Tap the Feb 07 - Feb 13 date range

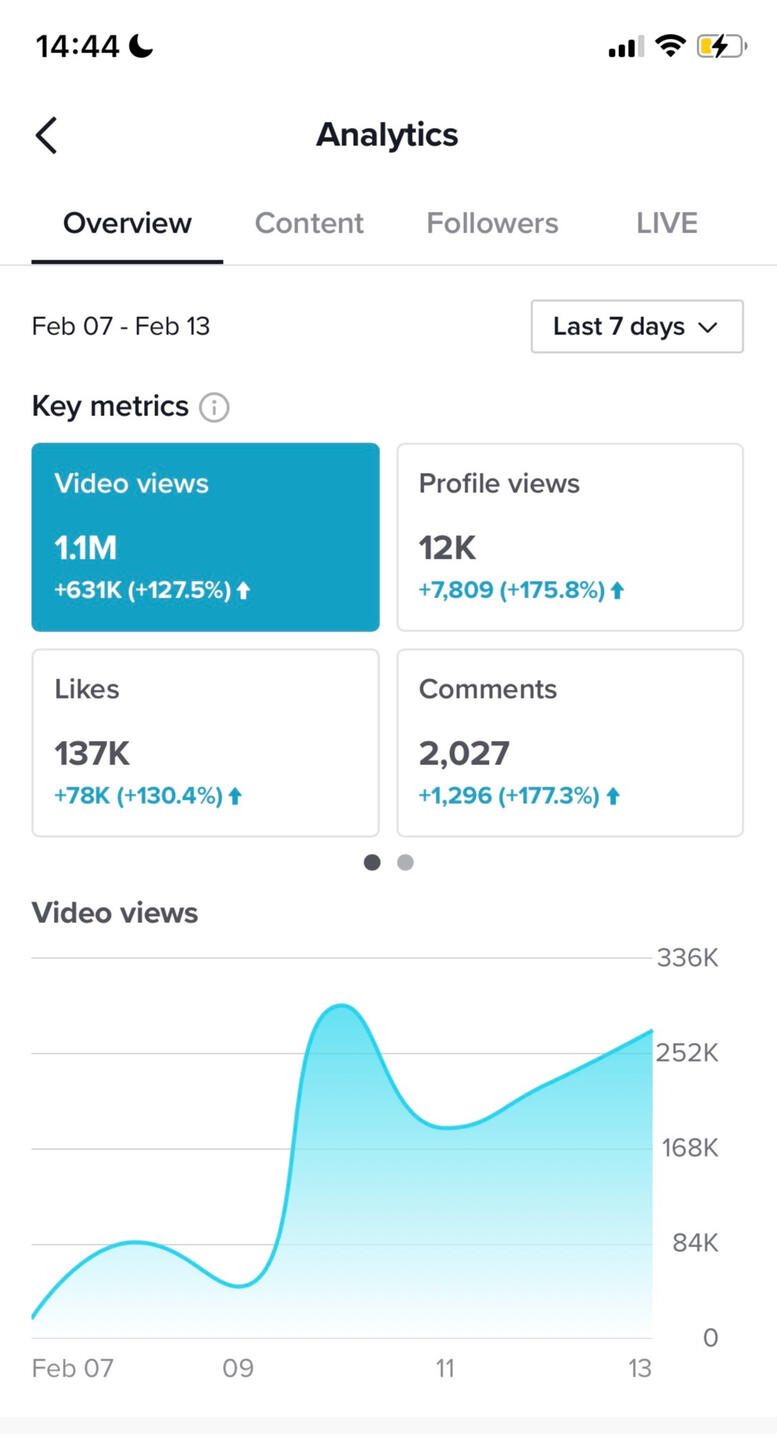tap(121, 327)
